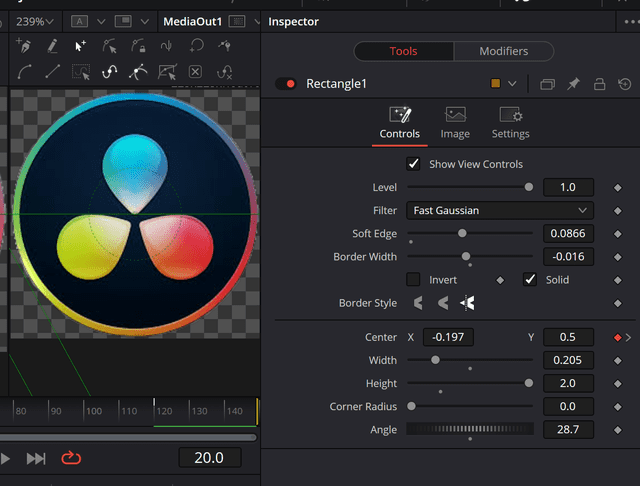Click the Delete Point X icon
This screenshot has height=486, width=640.
[196, 72]
